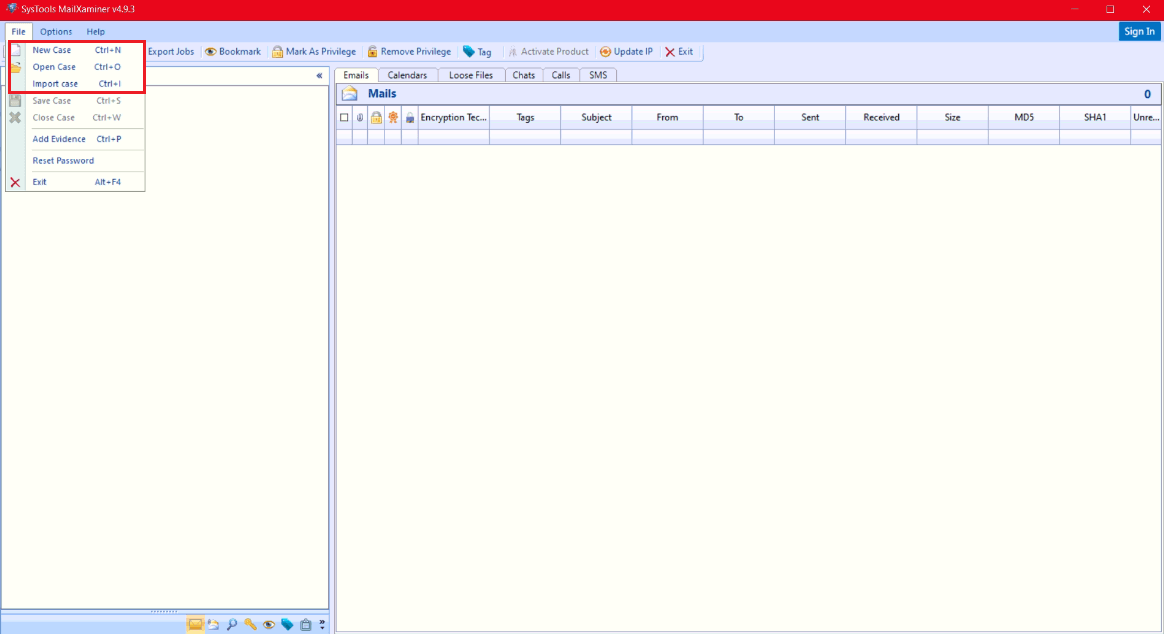Click Mark As Privilege in toolbar
This screenshot has height=634, width=1164.
tap(313, 52)
